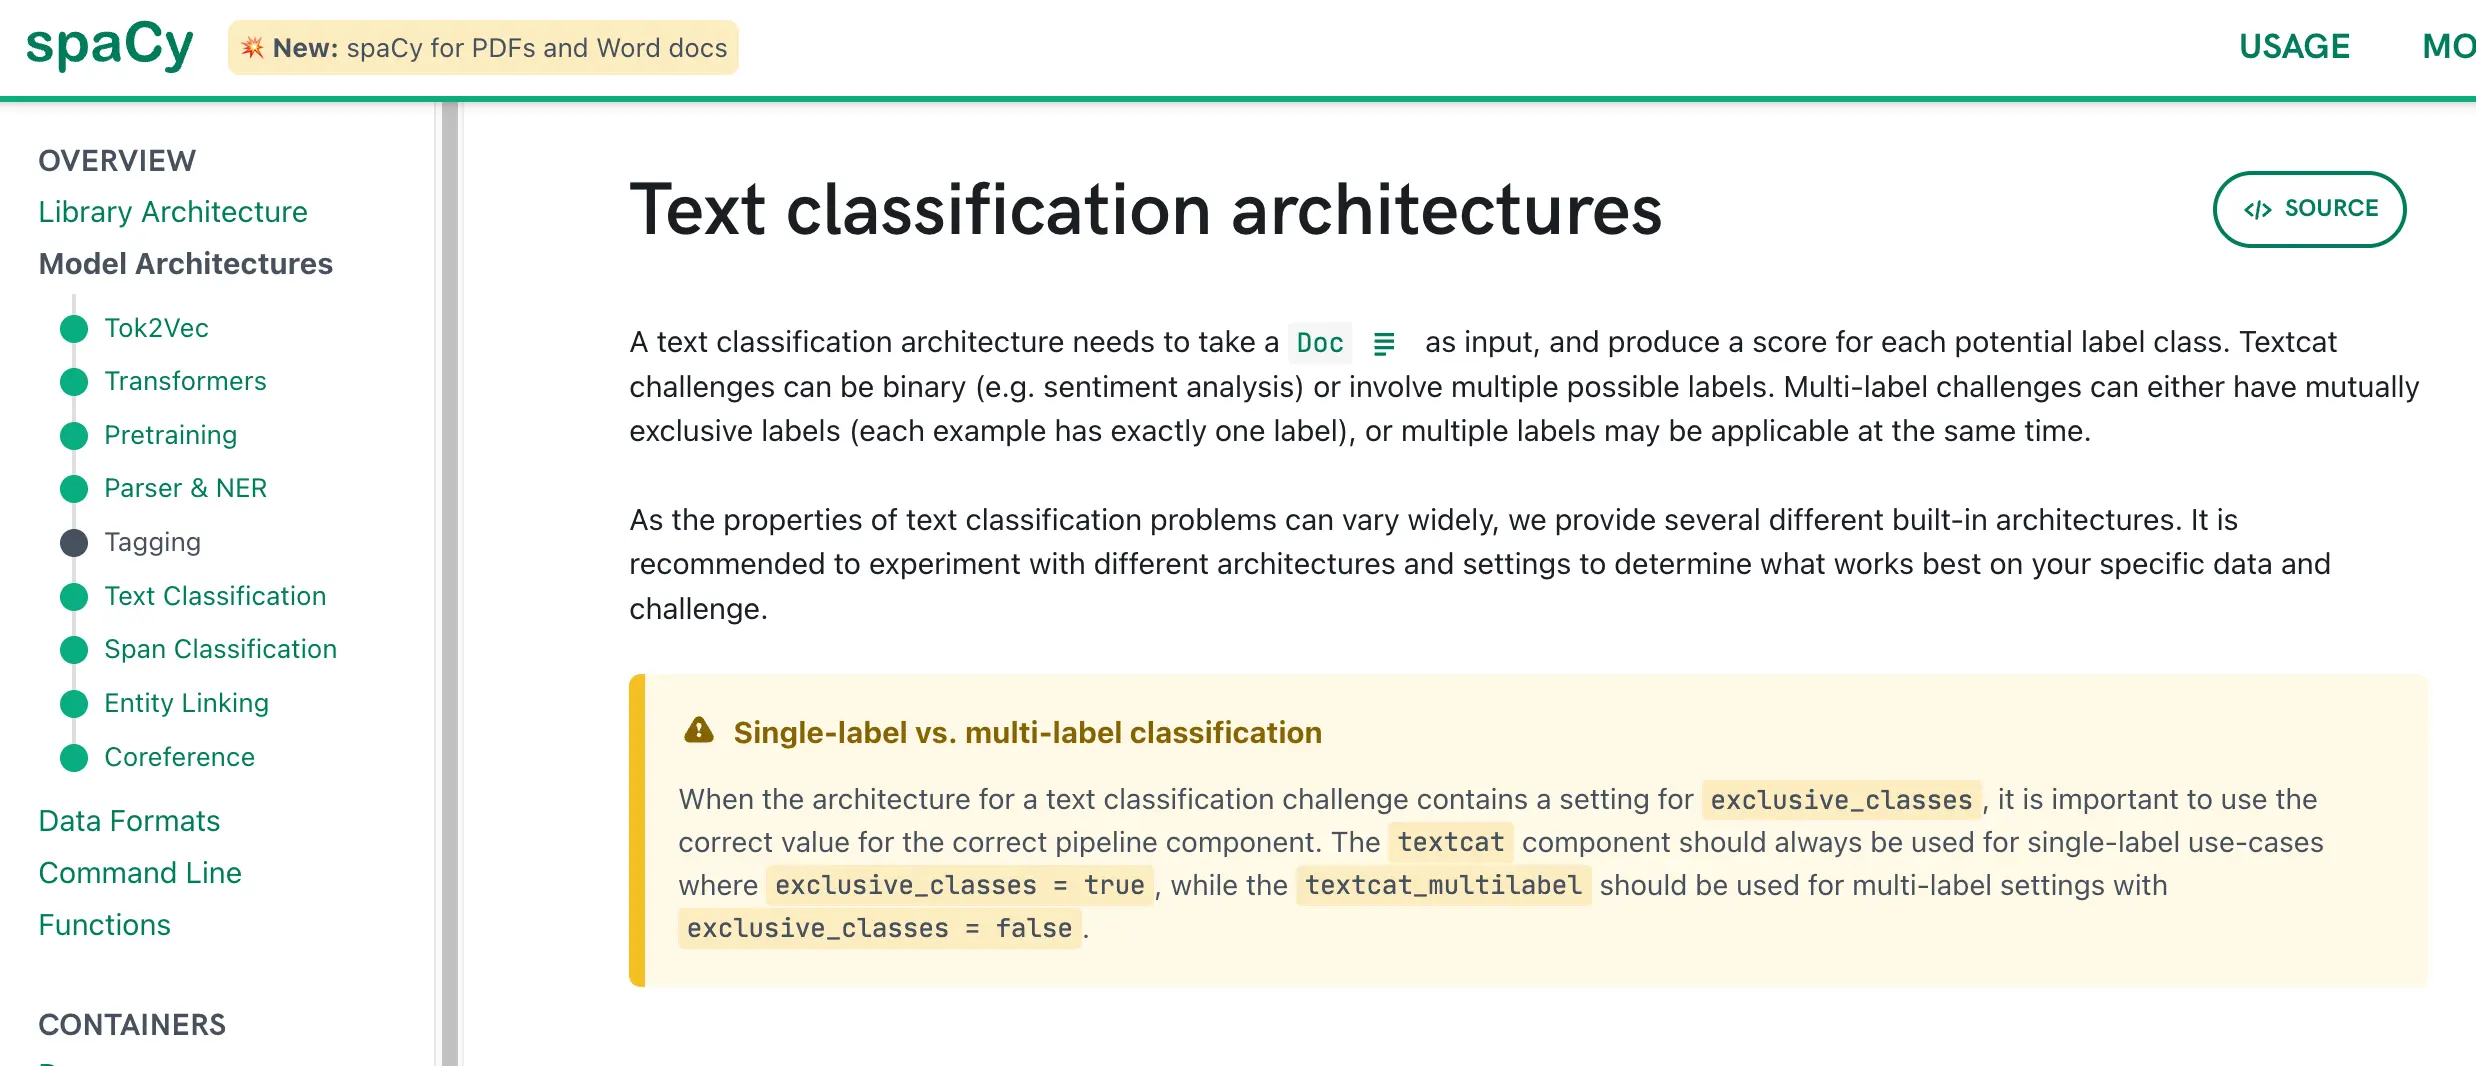Click the code icon in the Source button
This screenshot has width=2476, height=1066.
2257,209
